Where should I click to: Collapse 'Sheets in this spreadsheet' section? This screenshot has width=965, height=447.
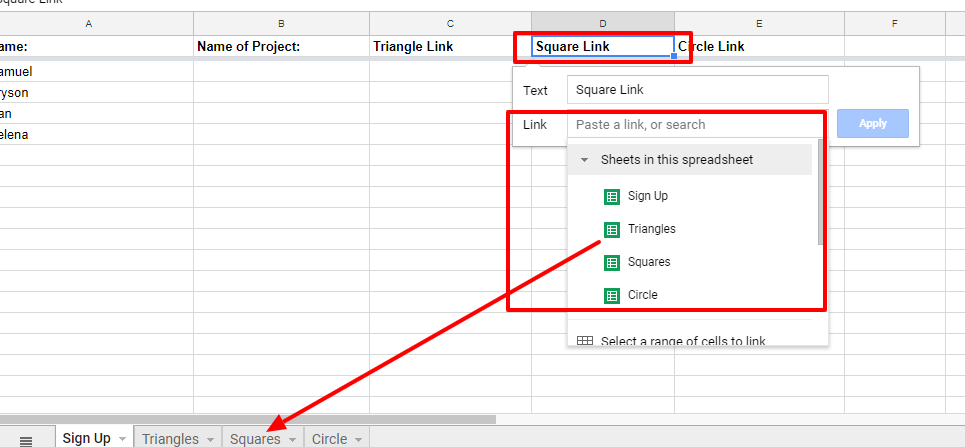[585, 160]
